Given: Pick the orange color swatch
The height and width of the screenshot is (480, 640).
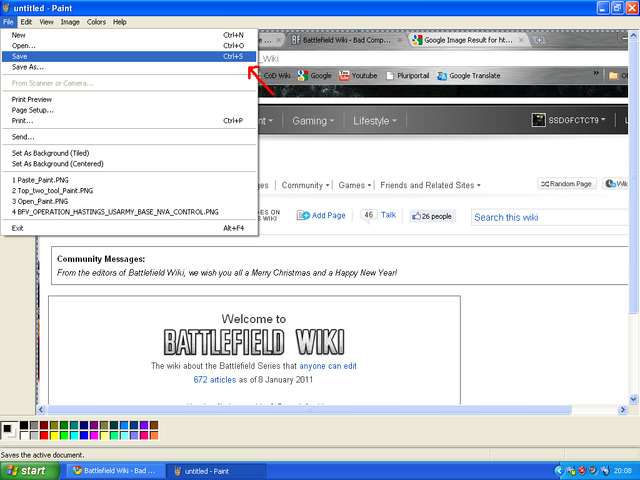Looking at the screenshot, I should coord(154,436).
